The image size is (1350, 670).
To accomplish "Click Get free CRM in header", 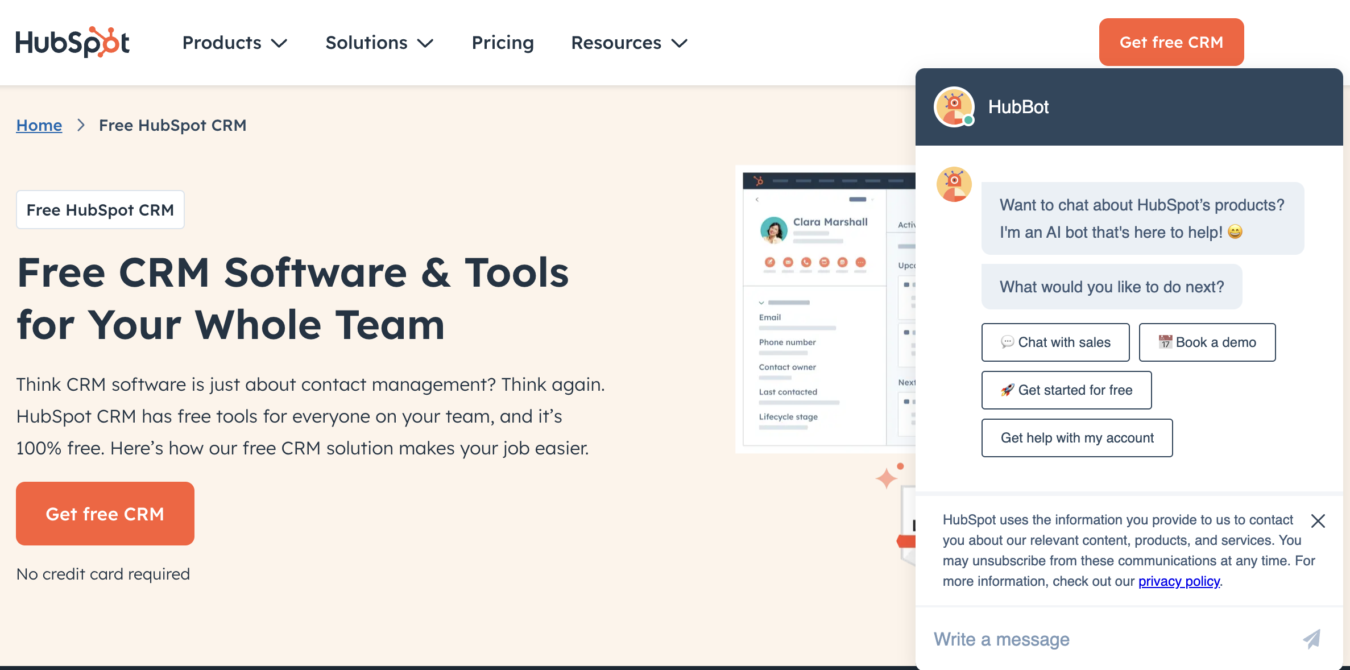I will pos(1171,42).
